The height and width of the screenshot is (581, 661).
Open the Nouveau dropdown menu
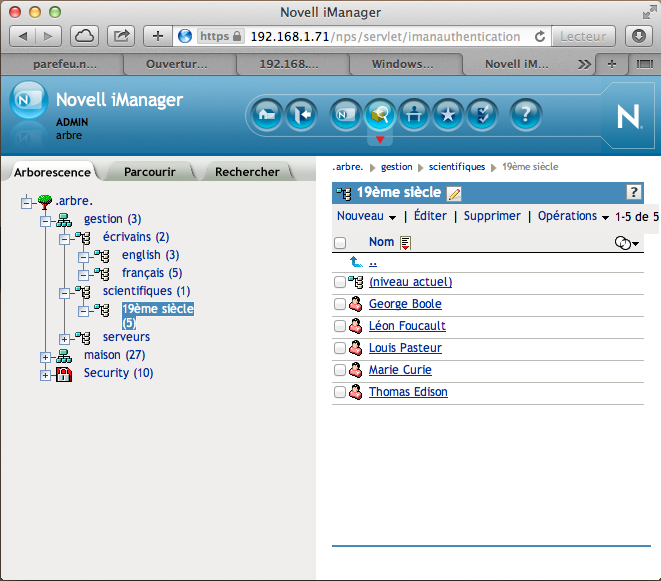[366, 216]
